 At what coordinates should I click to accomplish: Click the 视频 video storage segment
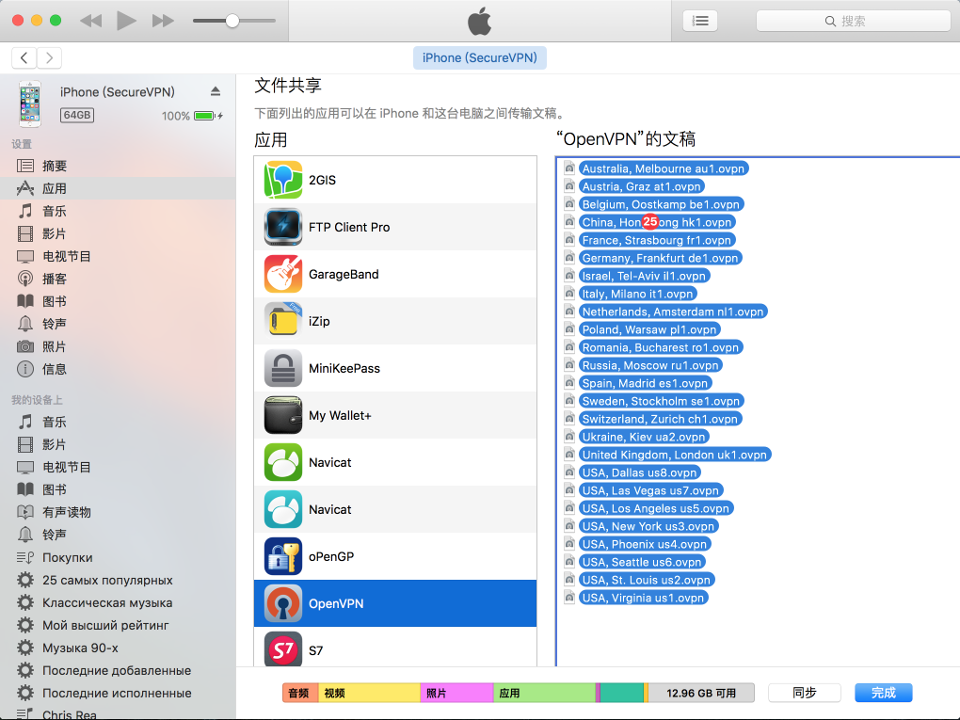point(369,693)
